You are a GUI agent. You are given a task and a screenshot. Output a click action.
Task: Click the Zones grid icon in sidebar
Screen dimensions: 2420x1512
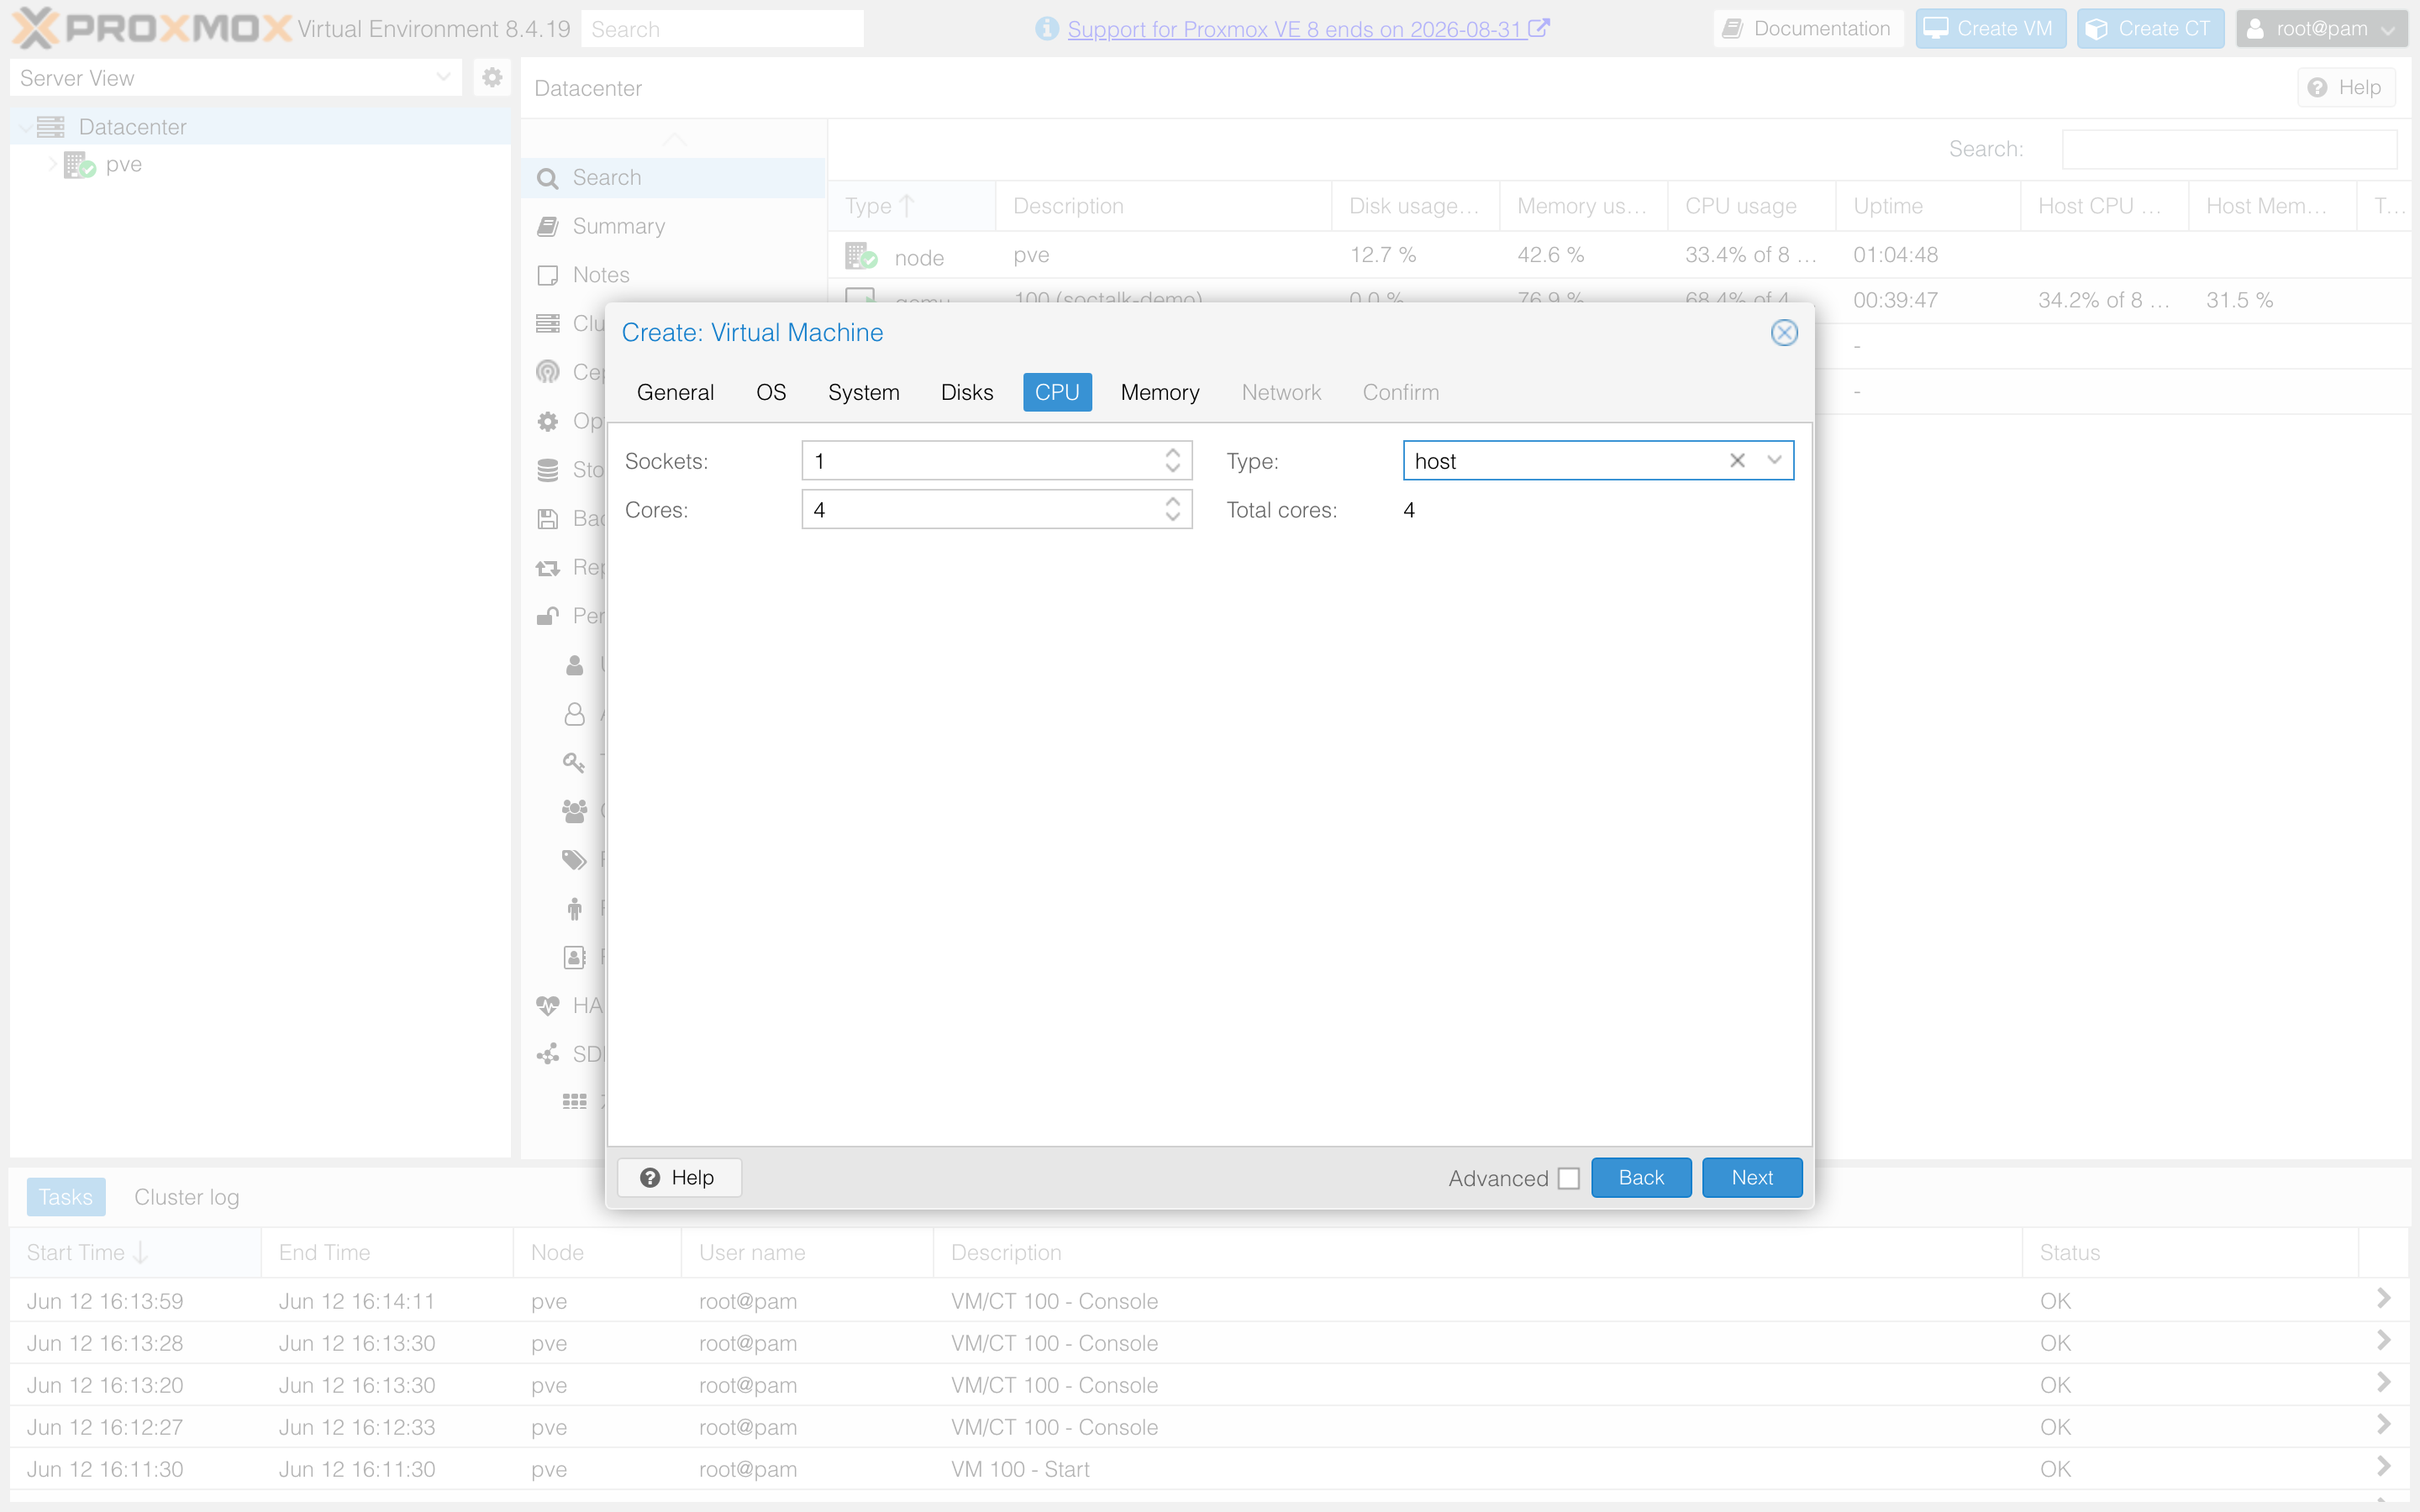pyautogui.click(x=574, y=1102)
